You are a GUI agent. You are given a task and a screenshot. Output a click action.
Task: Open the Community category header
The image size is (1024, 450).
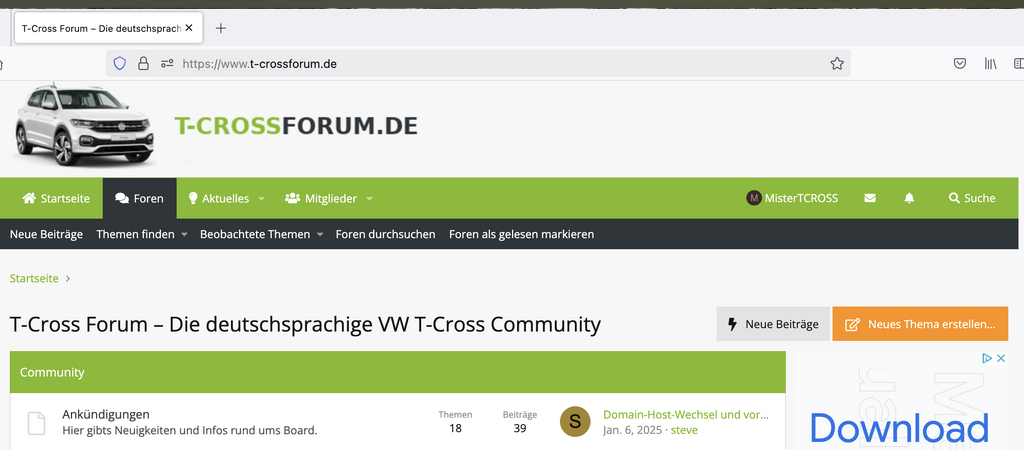52,372
